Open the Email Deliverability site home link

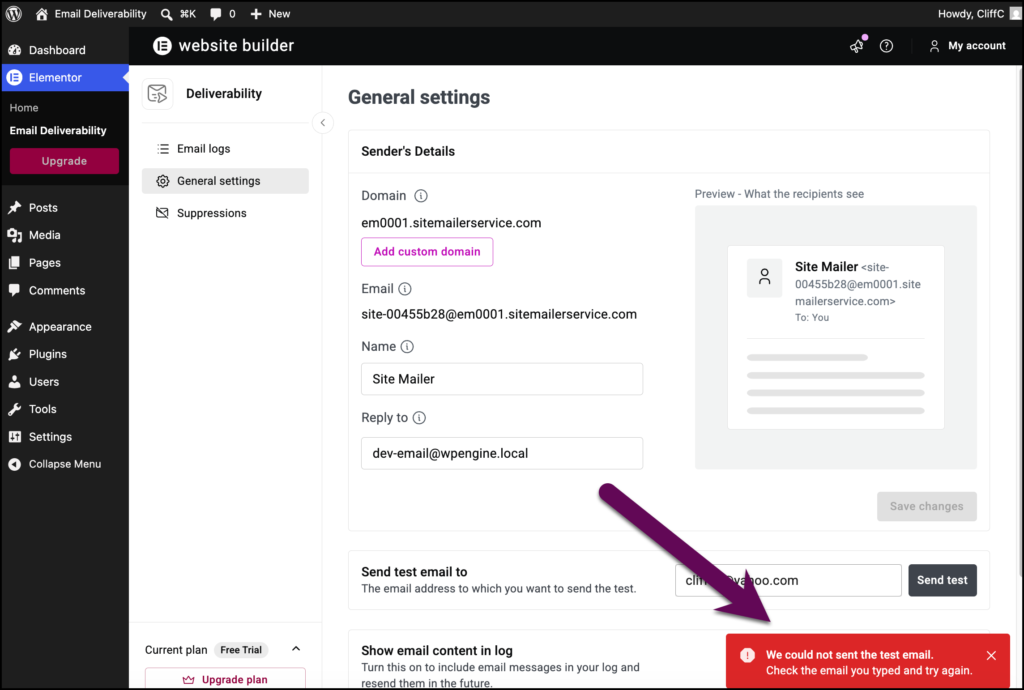(x=91, y=14)
